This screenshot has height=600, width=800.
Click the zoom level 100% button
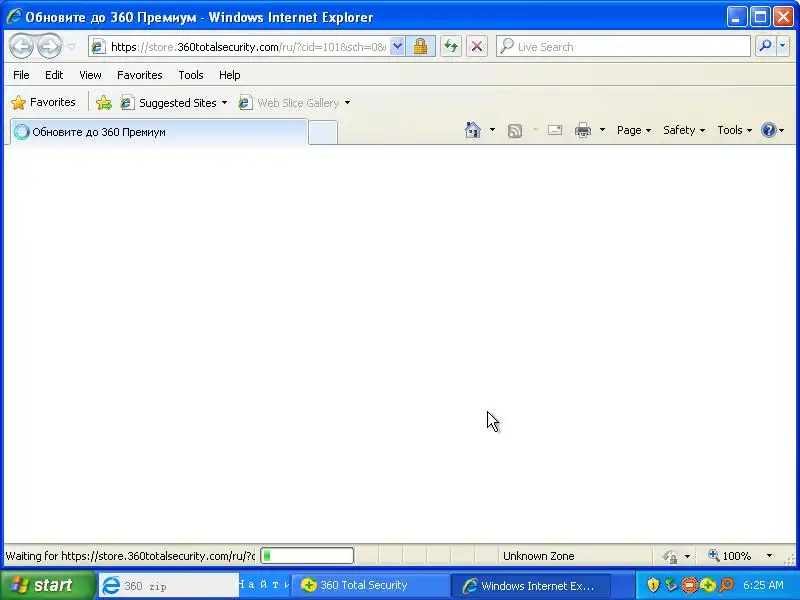coord(730,556)
